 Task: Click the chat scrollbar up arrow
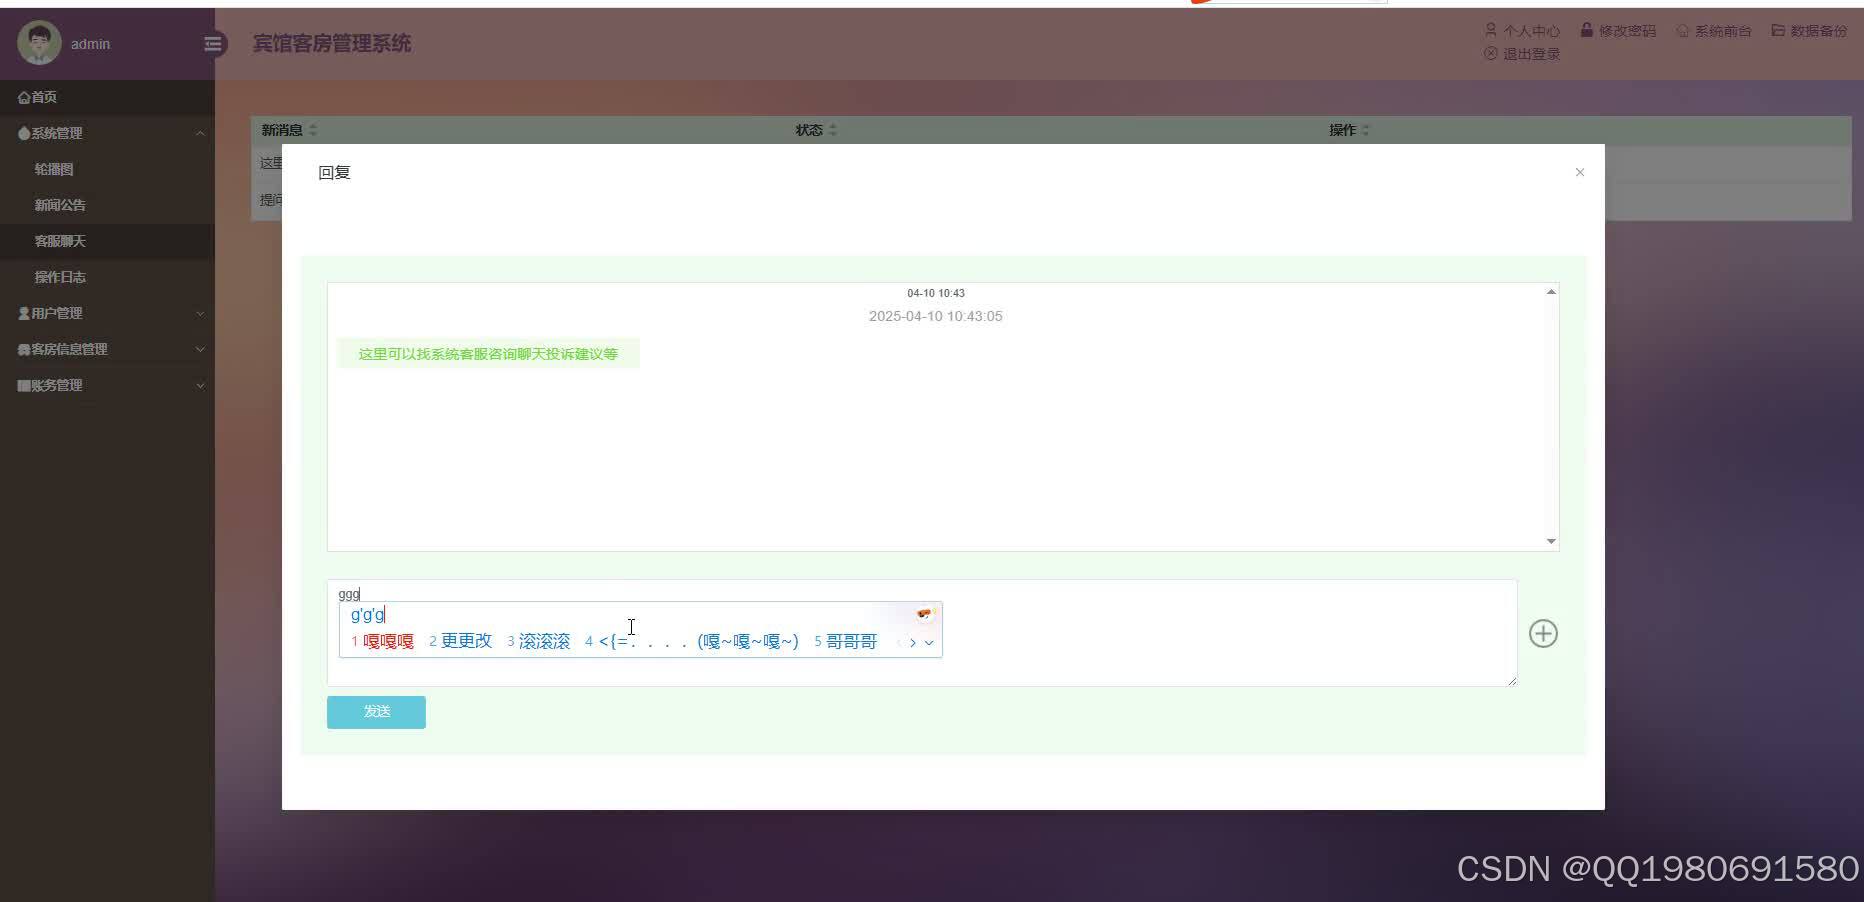1551,292
